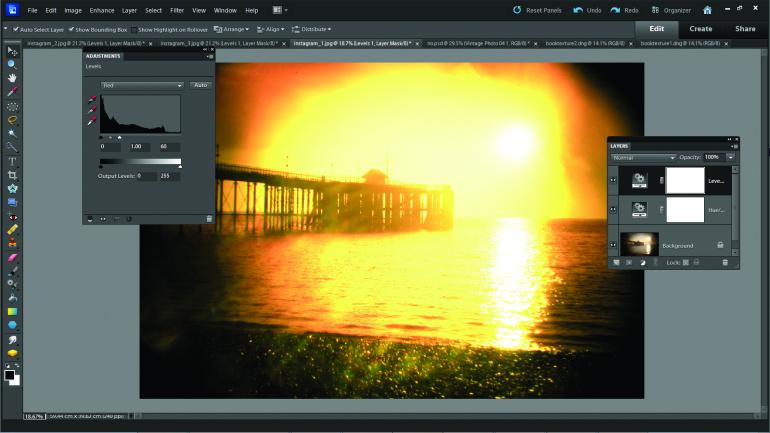Open the workspace layout dropdown in menu bar

click(x=280, y=10)
